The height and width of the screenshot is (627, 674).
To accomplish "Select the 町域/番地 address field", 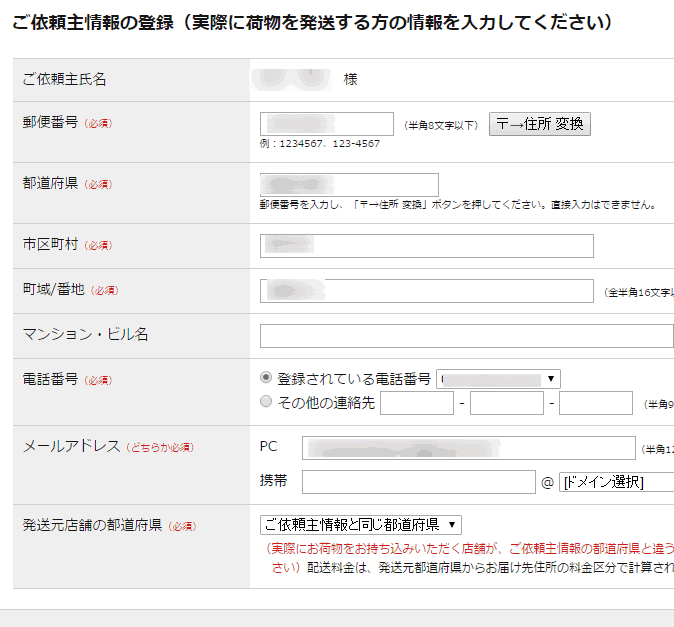I will [426, 291].
